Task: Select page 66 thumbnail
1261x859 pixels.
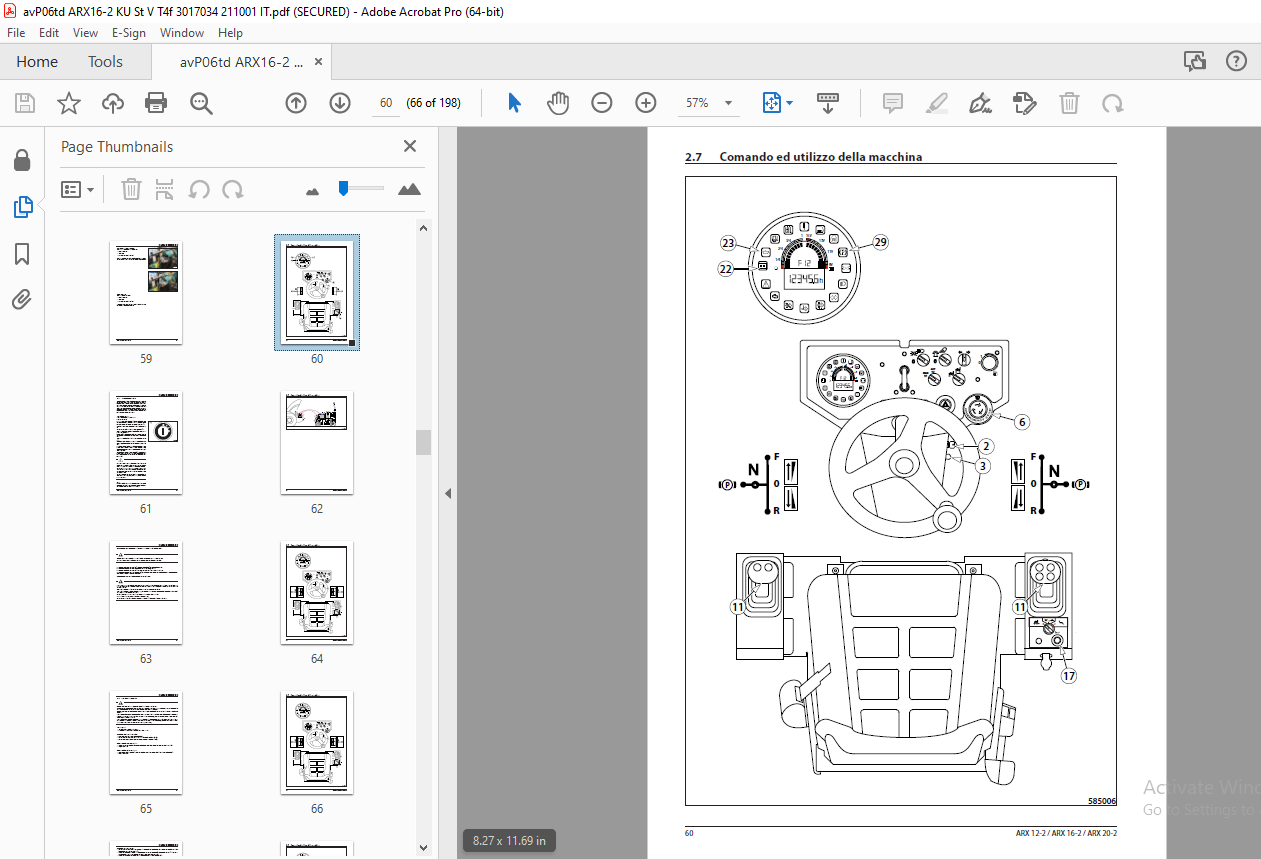Action: pyautogui.click(x=317, y=742)
